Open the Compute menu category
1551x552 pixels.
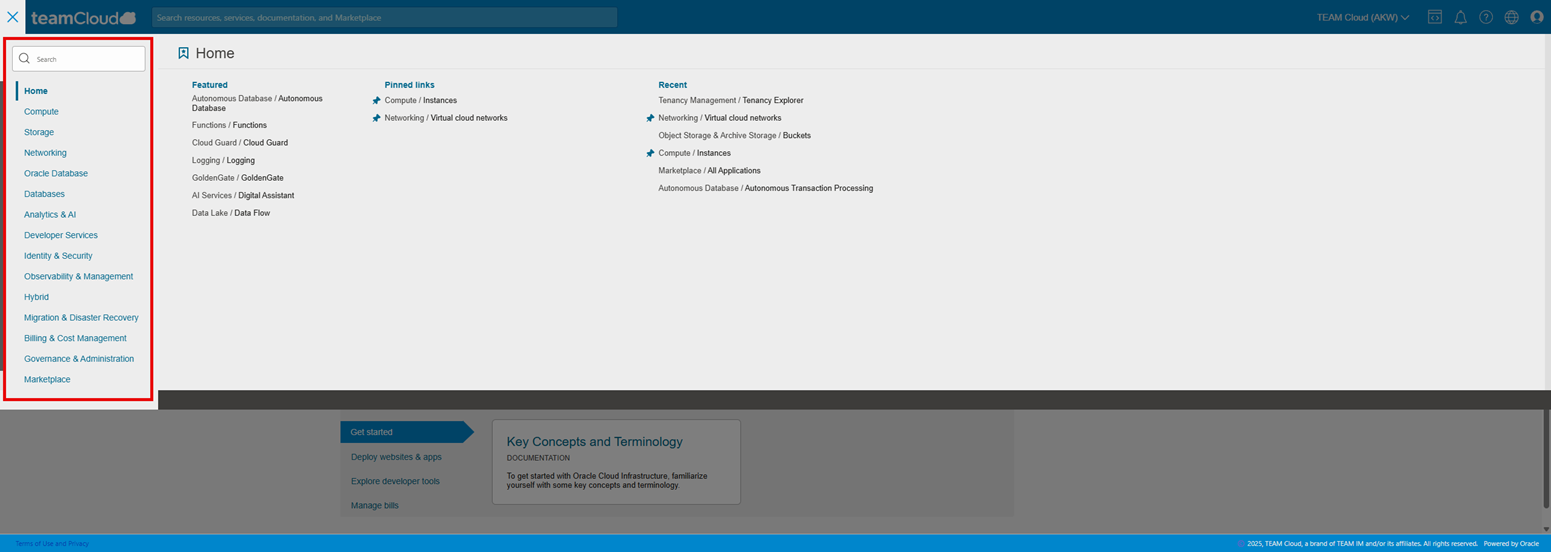tap(41, 112)
